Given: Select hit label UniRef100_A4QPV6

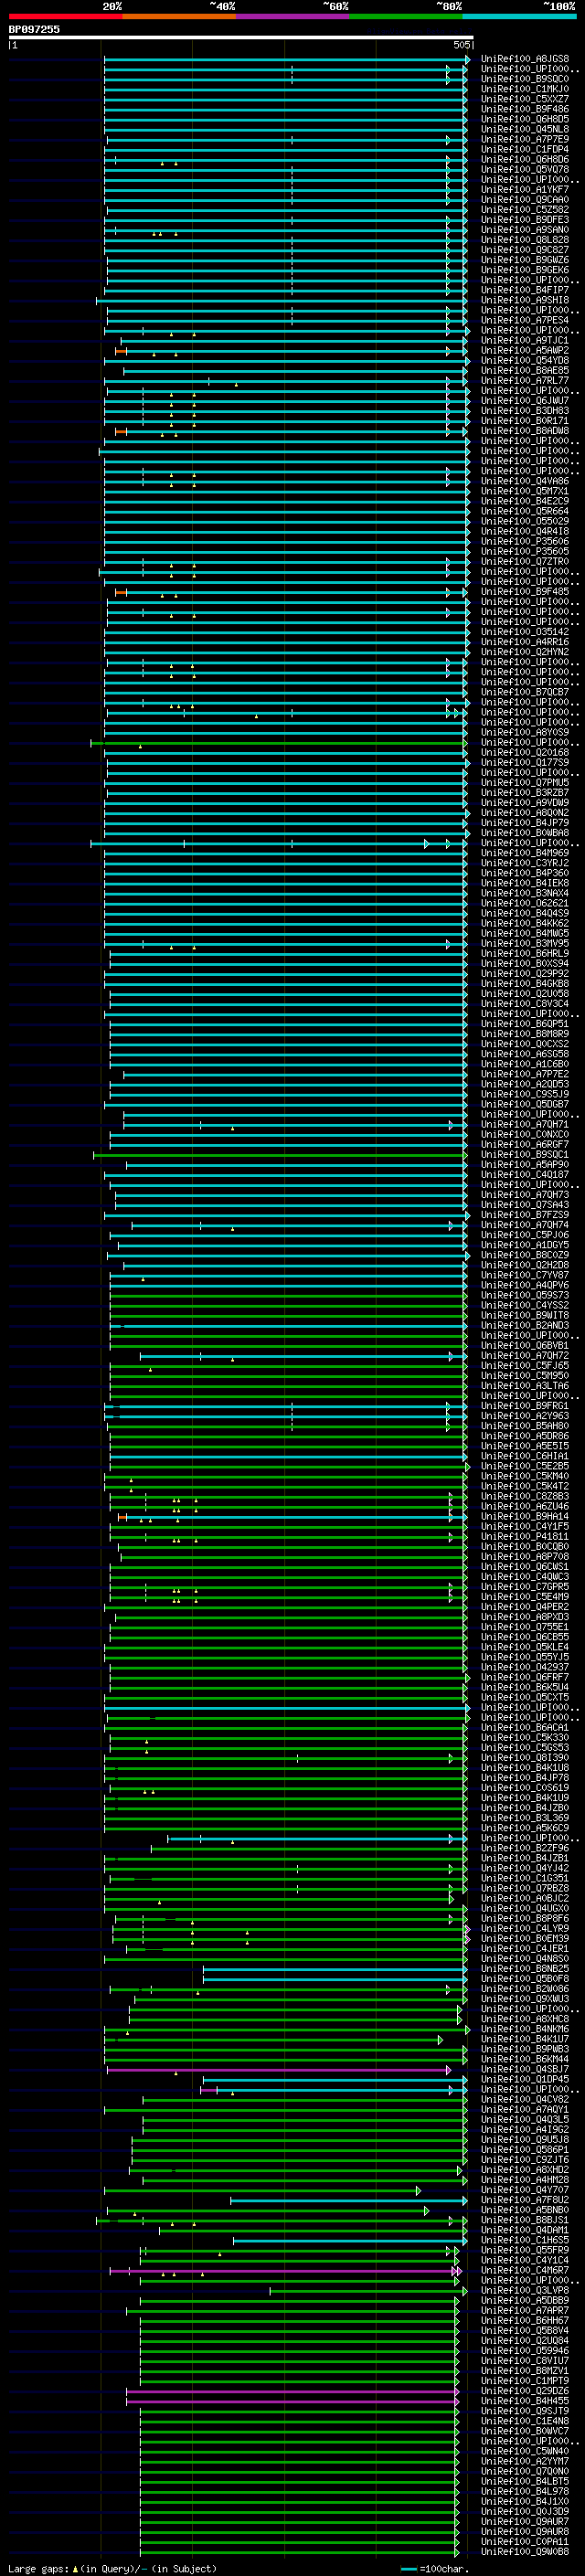Looking at the screenshot, I should click(525, 1285).
